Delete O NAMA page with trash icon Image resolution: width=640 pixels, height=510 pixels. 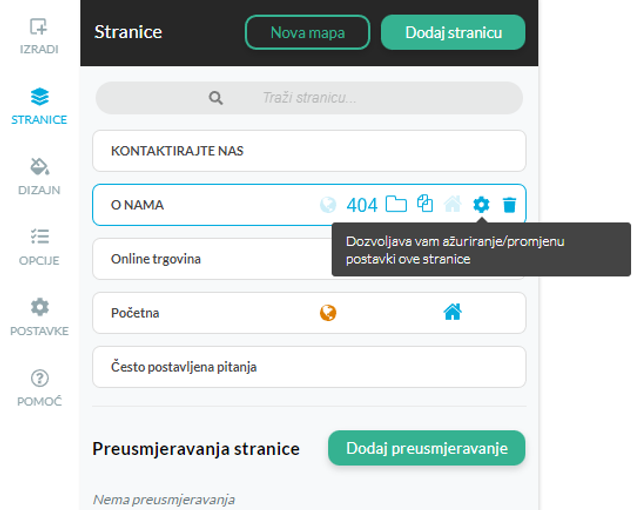tap(509, 205)
